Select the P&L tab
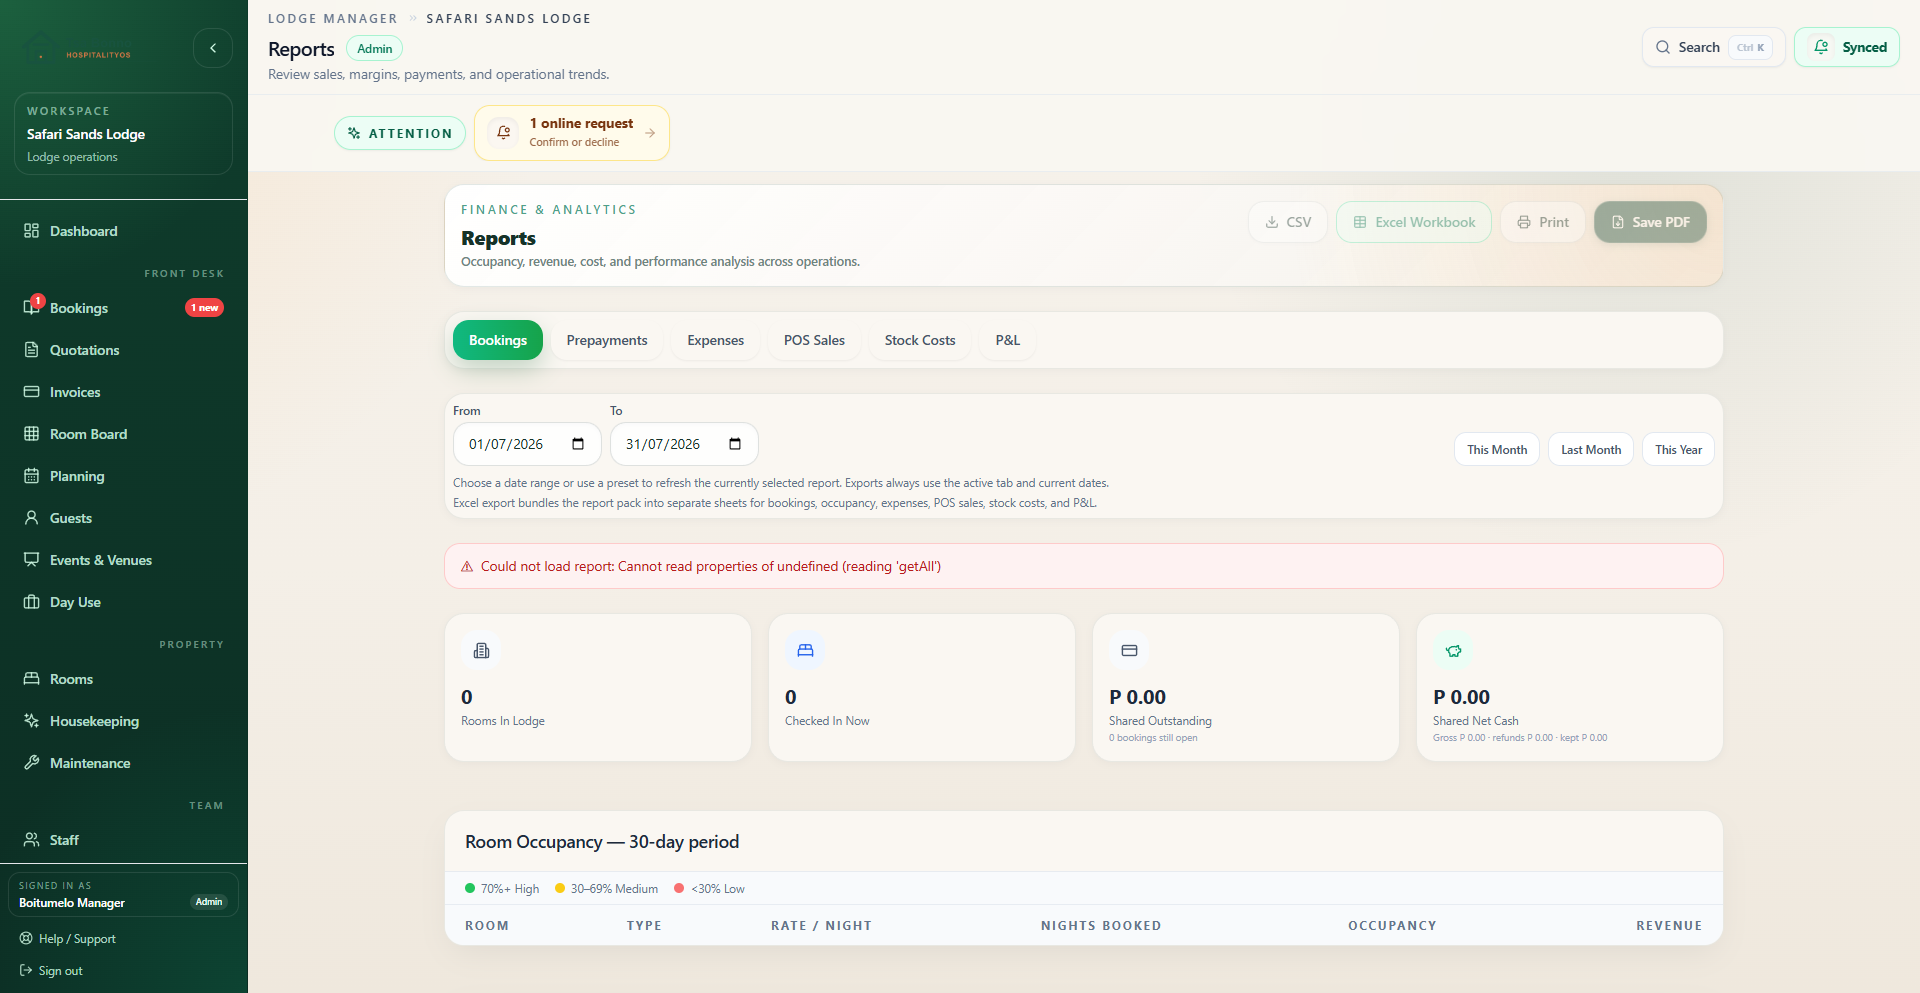Viewport: 1920px width, 993px height. (x=1008, y=340)
